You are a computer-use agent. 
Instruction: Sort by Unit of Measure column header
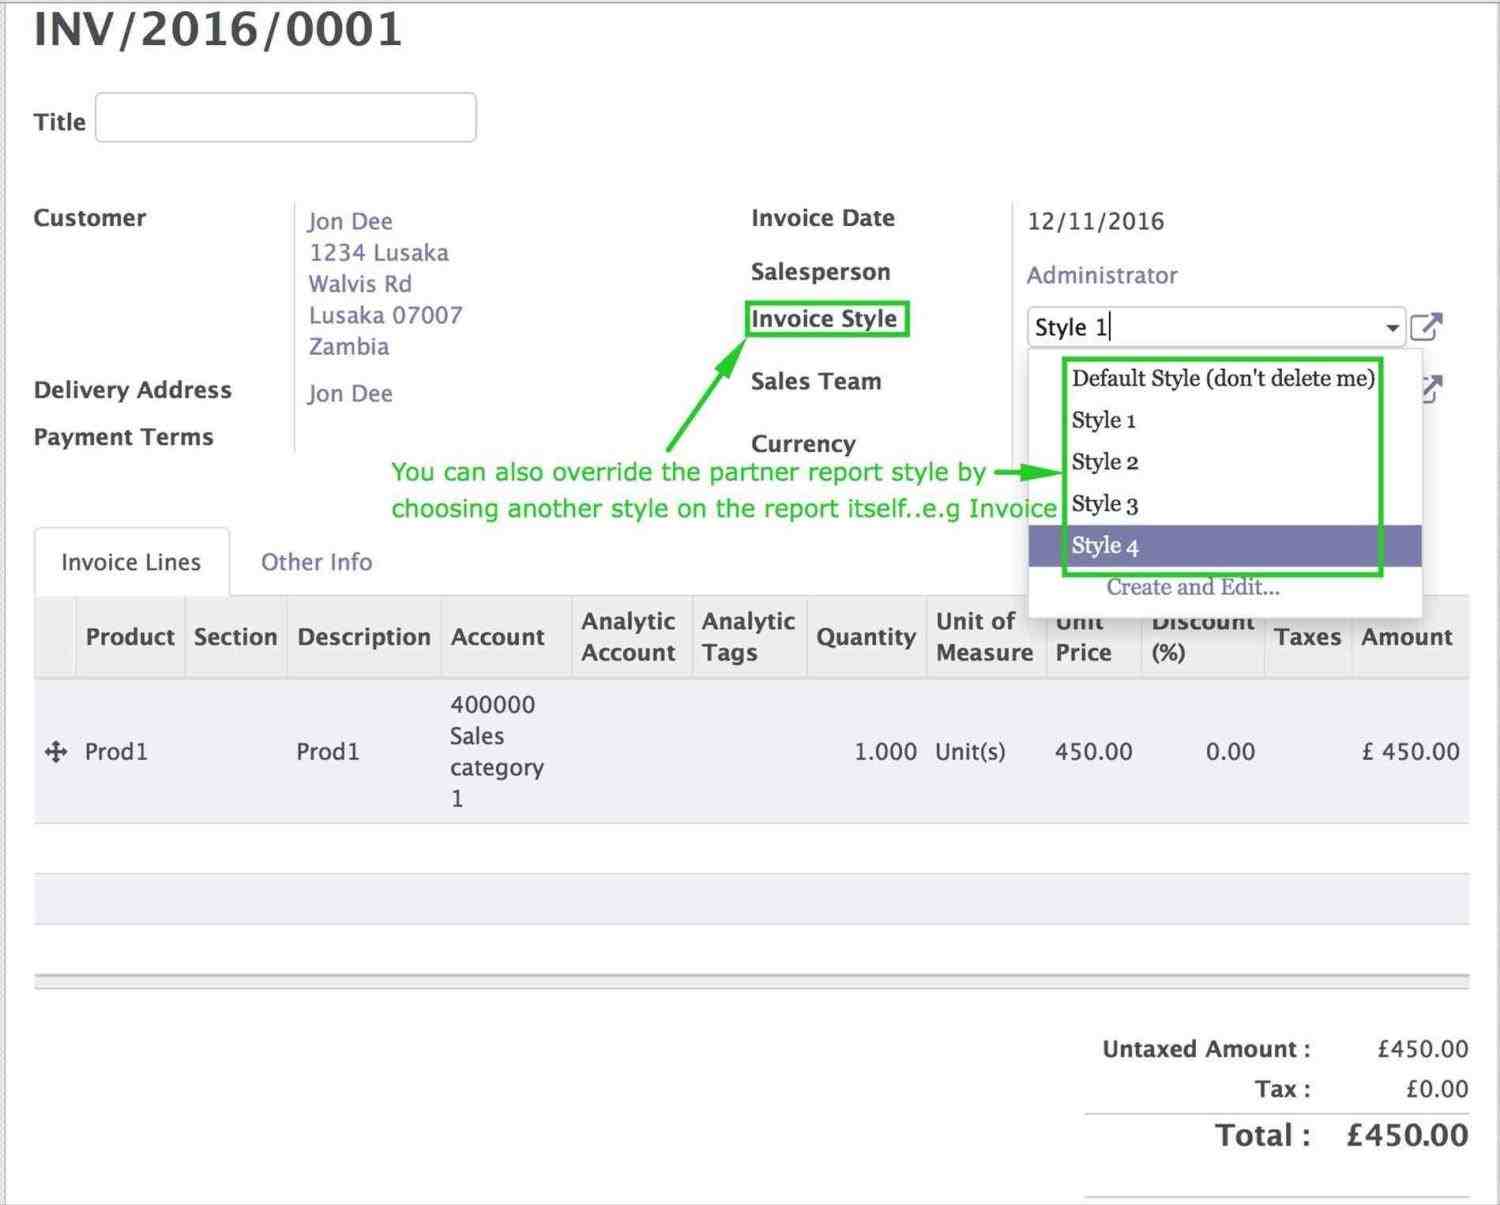click(984, 637)
